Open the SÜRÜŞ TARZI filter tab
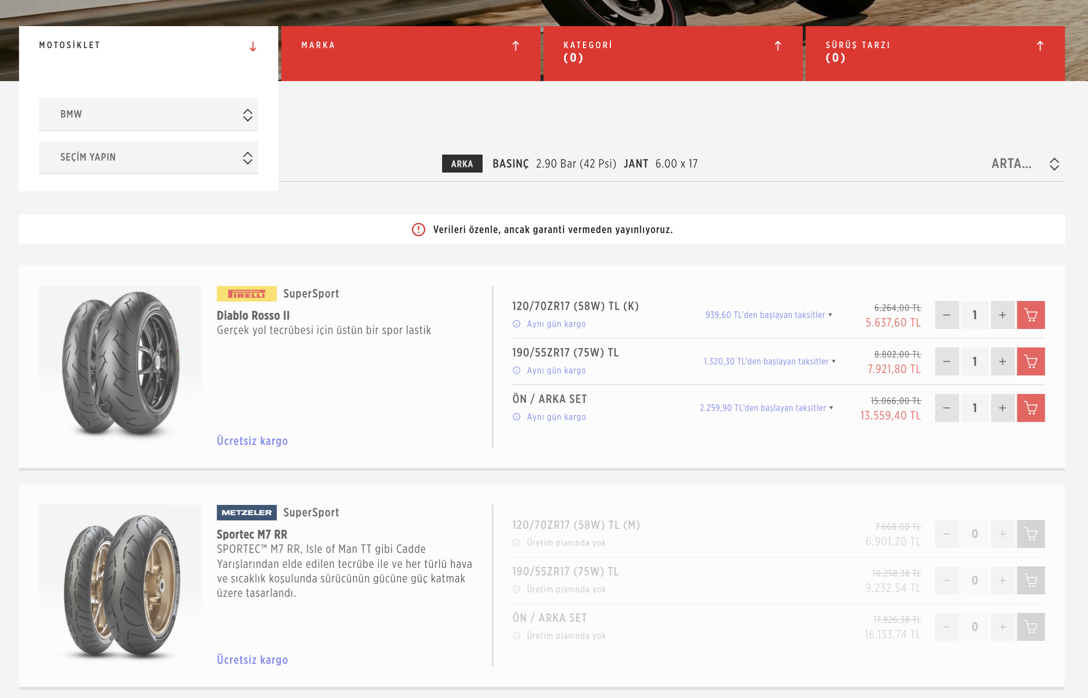 click(x=934, y=52)
